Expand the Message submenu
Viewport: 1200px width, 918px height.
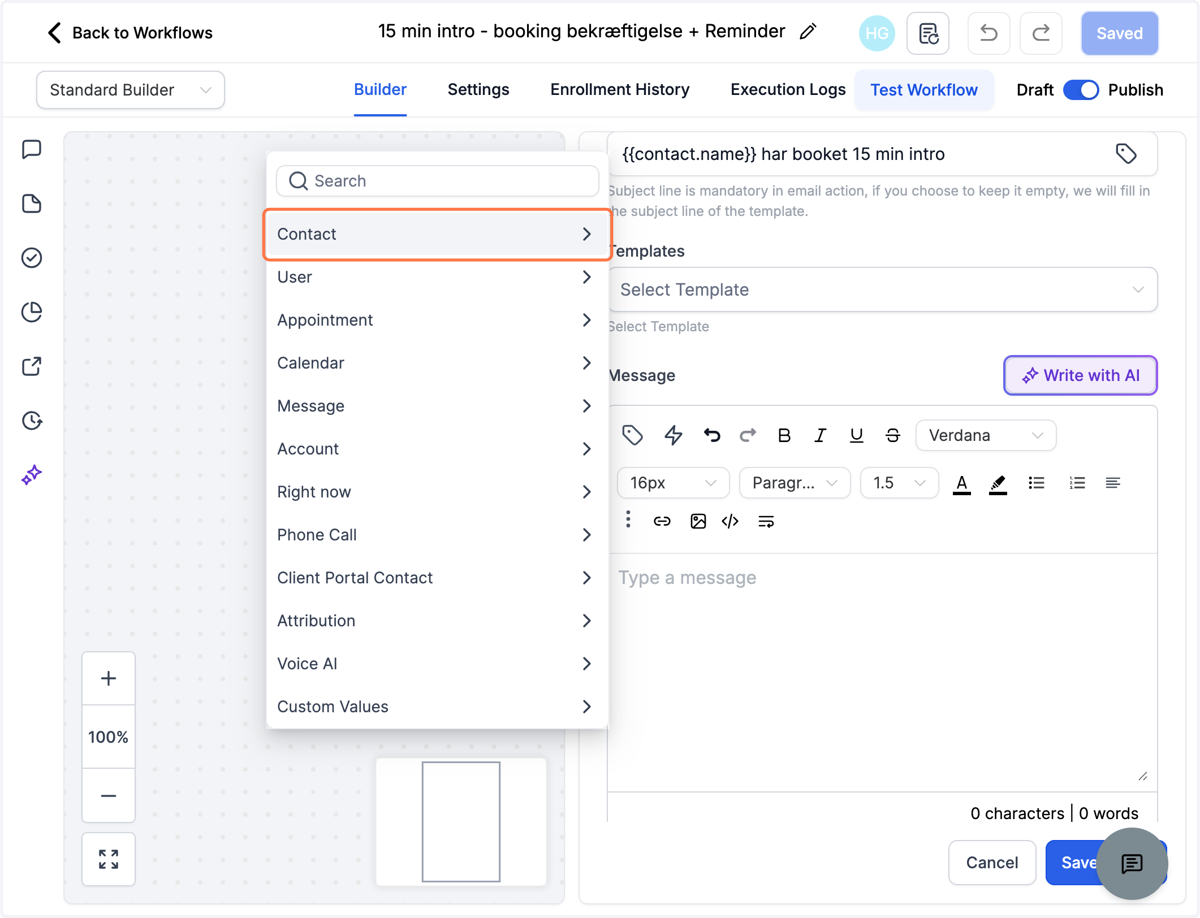tap(437, 406)
